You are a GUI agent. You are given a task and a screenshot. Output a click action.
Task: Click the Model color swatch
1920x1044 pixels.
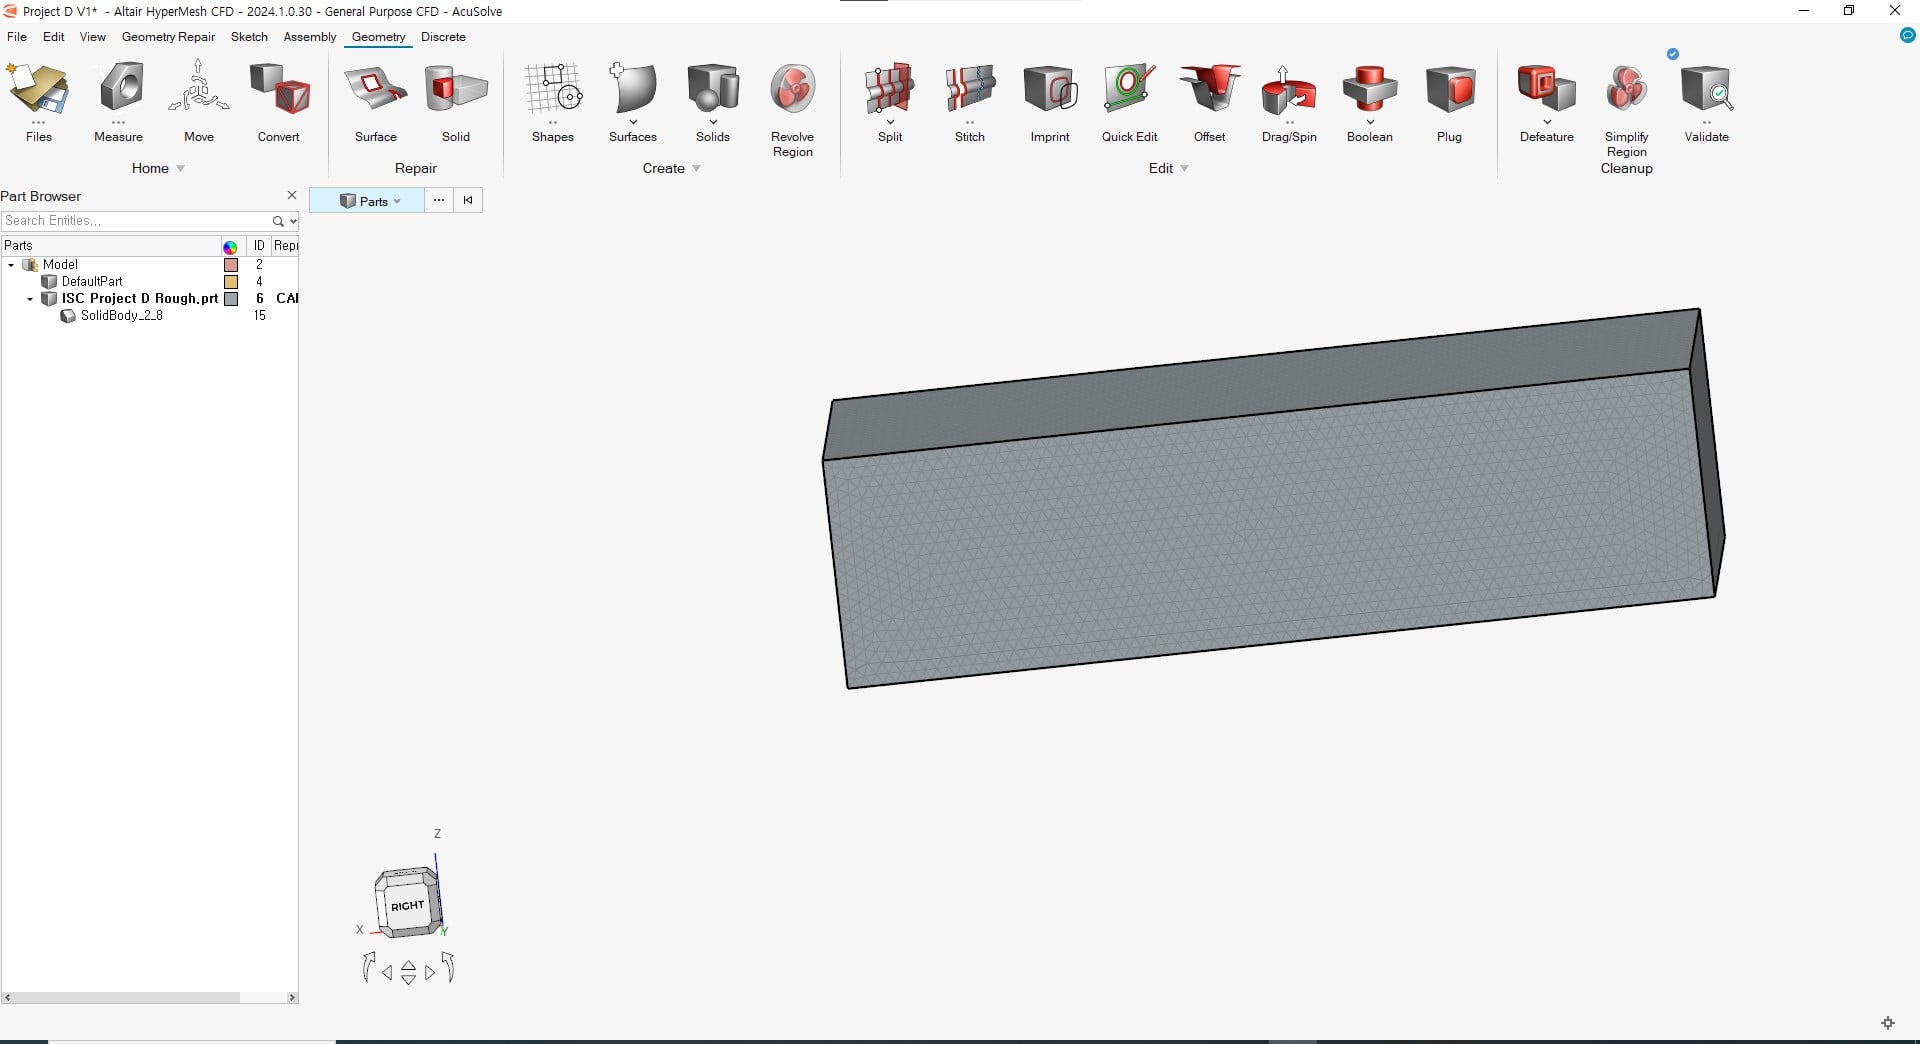coord(231,265)
